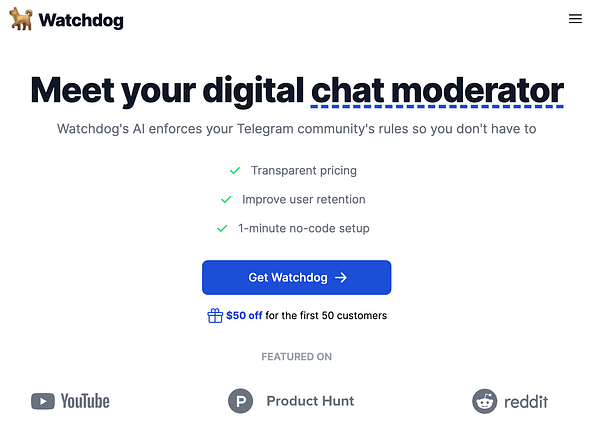Click the Transparent pricing text
This screenshot has width=600, height=430.
pyautogui.click(x=304, y=170)
